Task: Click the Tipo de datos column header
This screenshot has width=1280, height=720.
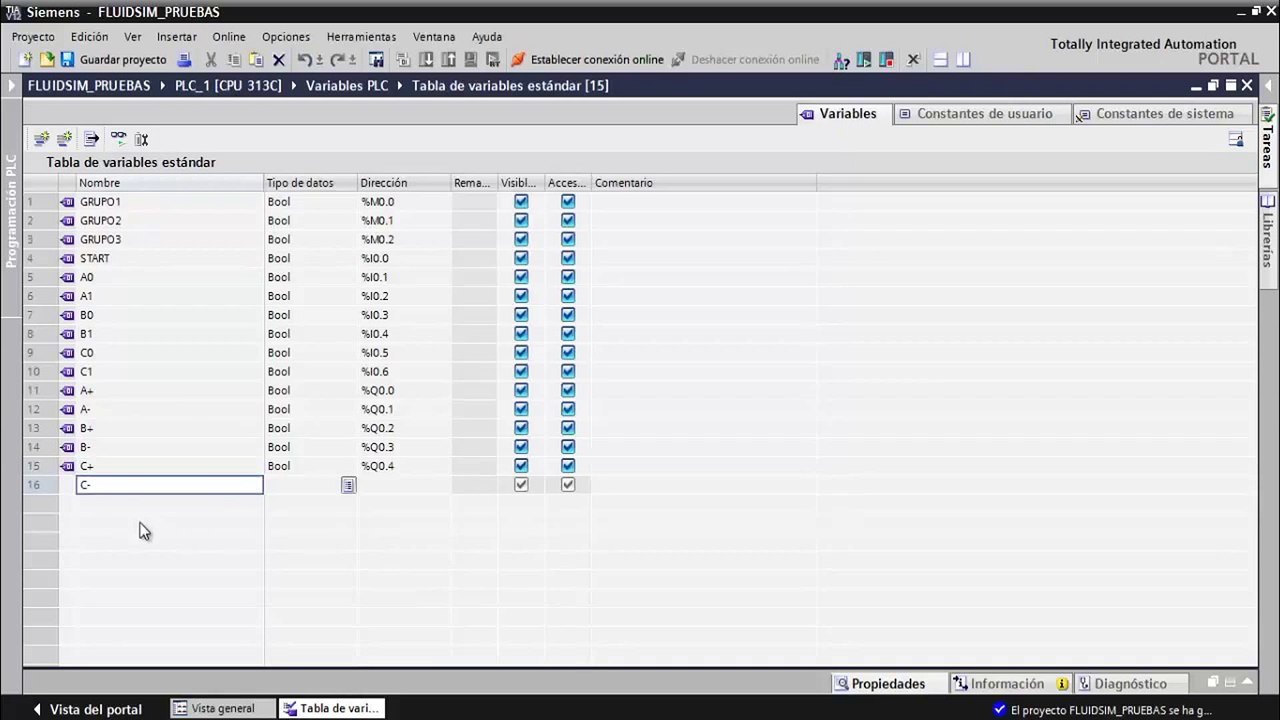Action: click(310, 183)
